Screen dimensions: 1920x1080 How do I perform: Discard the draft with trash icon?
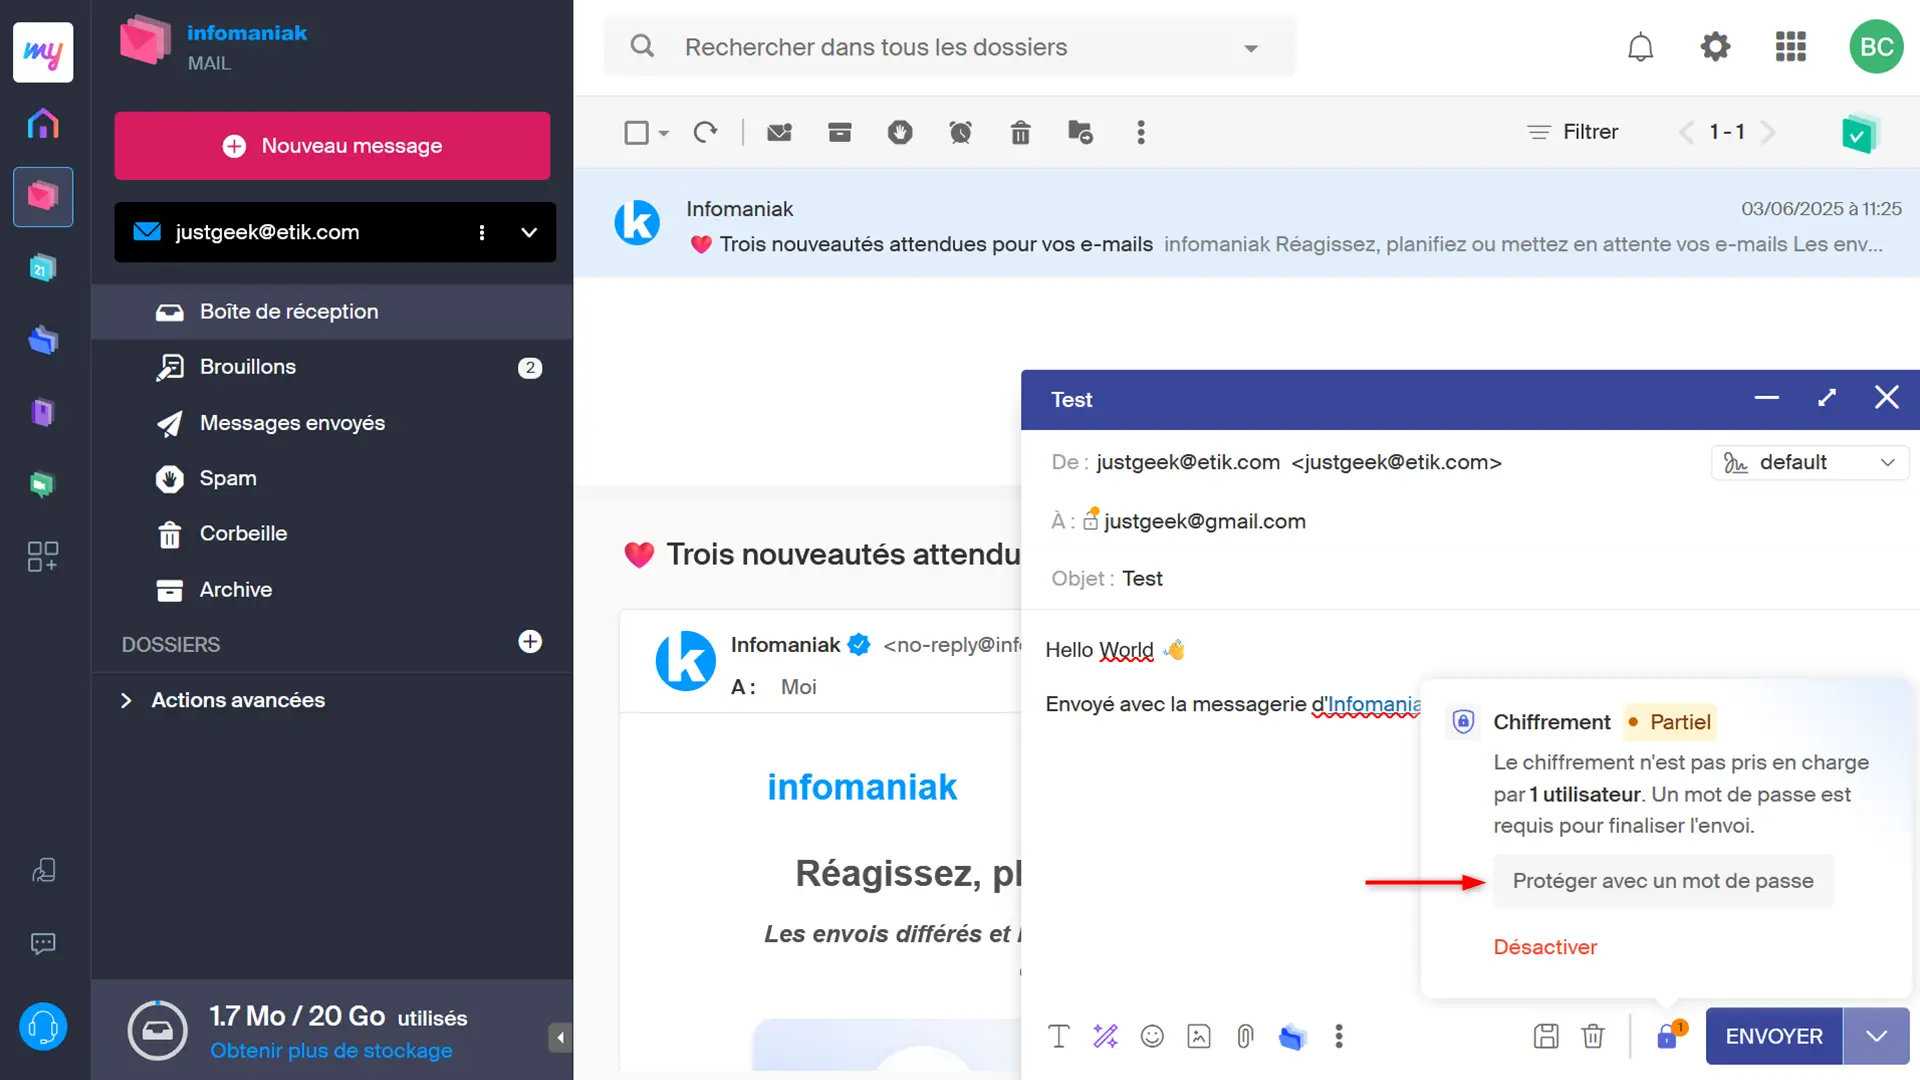tap(1593, 1036)
